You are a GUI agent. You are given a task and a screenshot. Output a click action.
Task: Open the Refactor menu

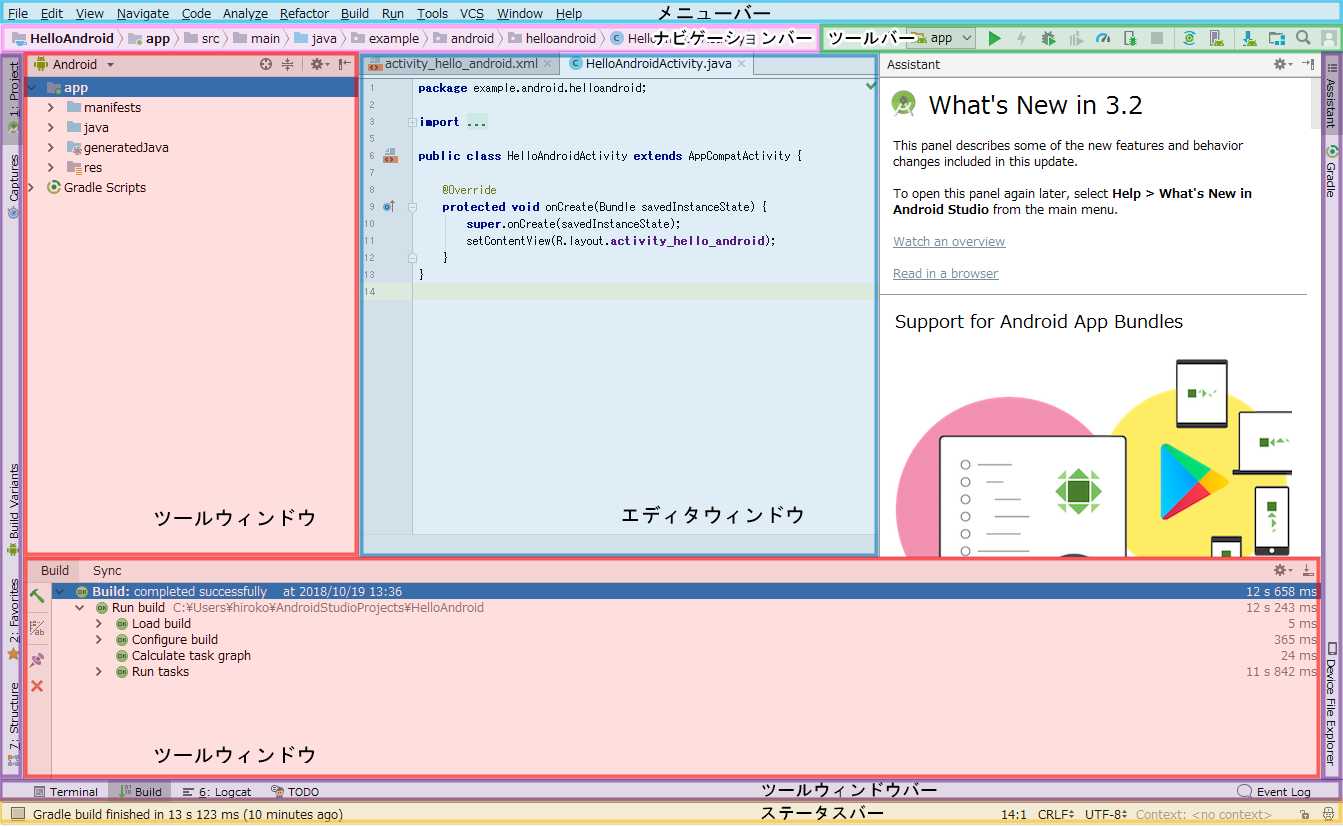pos(304,13)
